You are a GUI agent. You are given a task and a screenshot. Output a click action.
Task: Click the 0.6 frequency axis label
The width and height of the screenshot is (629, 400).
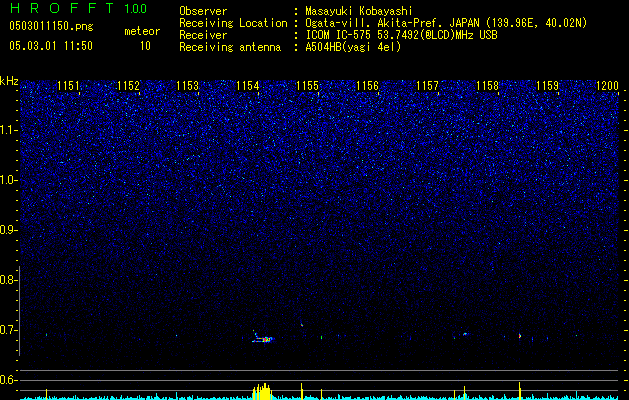(9, 380)
